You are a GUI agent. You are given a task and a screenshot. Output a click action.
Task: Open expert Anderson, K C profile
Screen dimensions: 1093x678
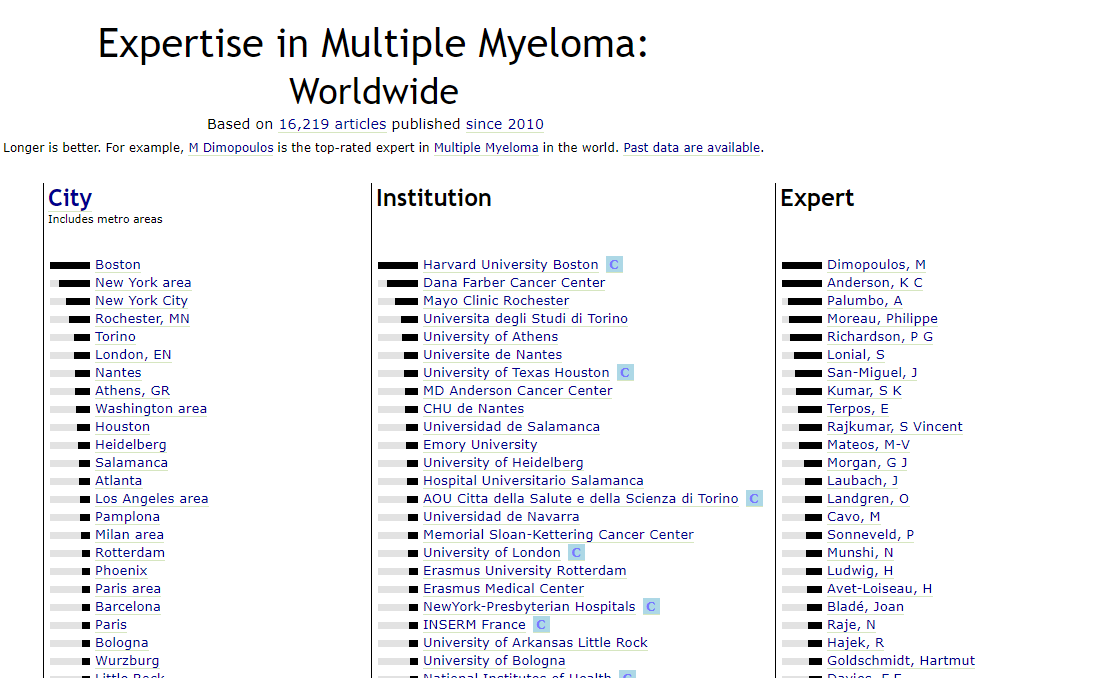[x=874, y=283]
